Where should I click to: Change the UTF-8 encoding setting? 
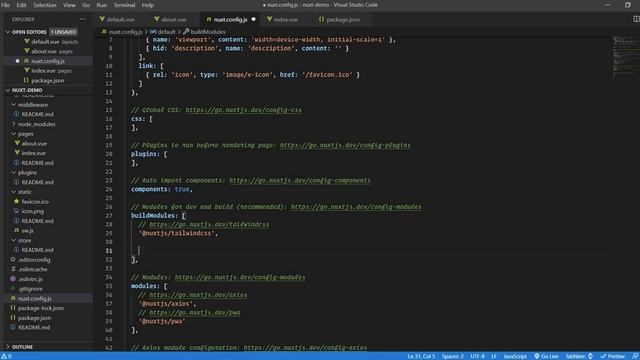477,356
